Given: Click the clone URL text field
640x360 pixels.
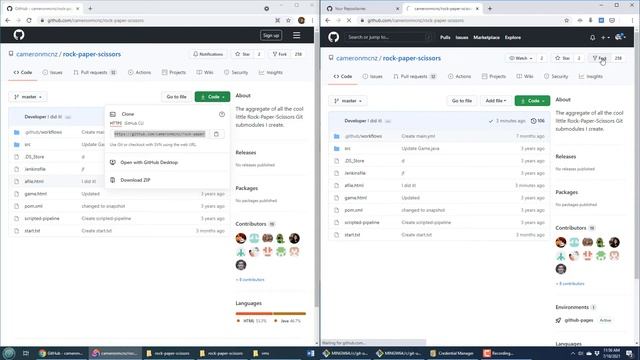Looking at the screenshot, I should 160,134.
